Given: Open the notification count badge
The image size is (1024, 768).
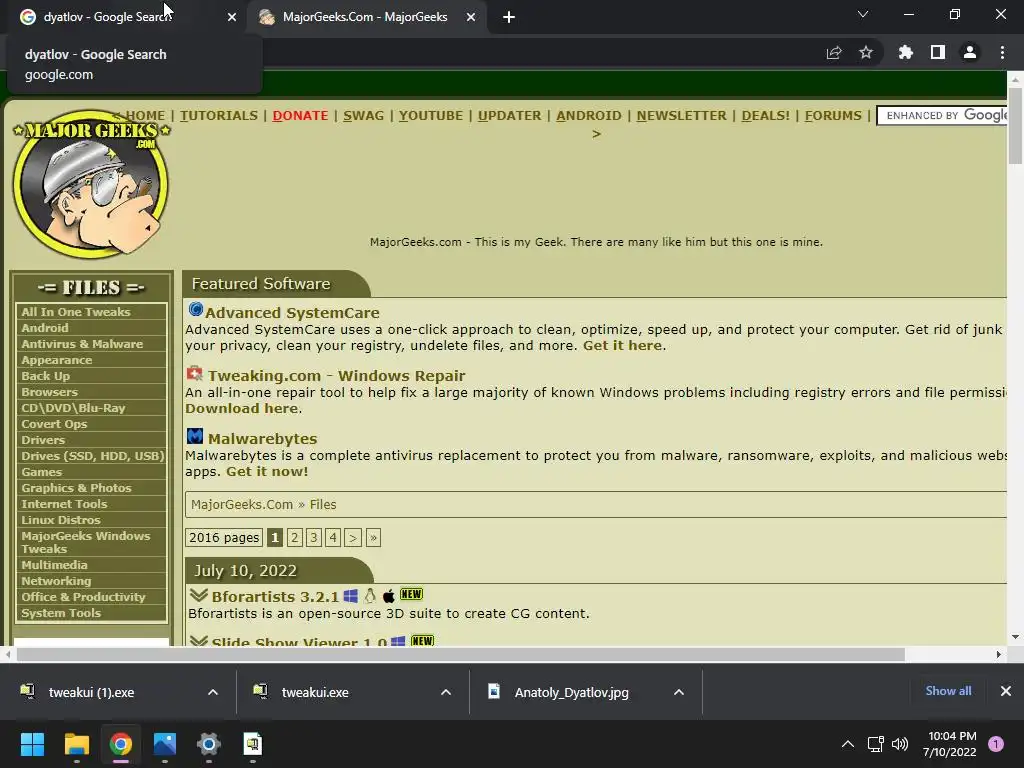Looking at the screenshot, I should [996, 744].
